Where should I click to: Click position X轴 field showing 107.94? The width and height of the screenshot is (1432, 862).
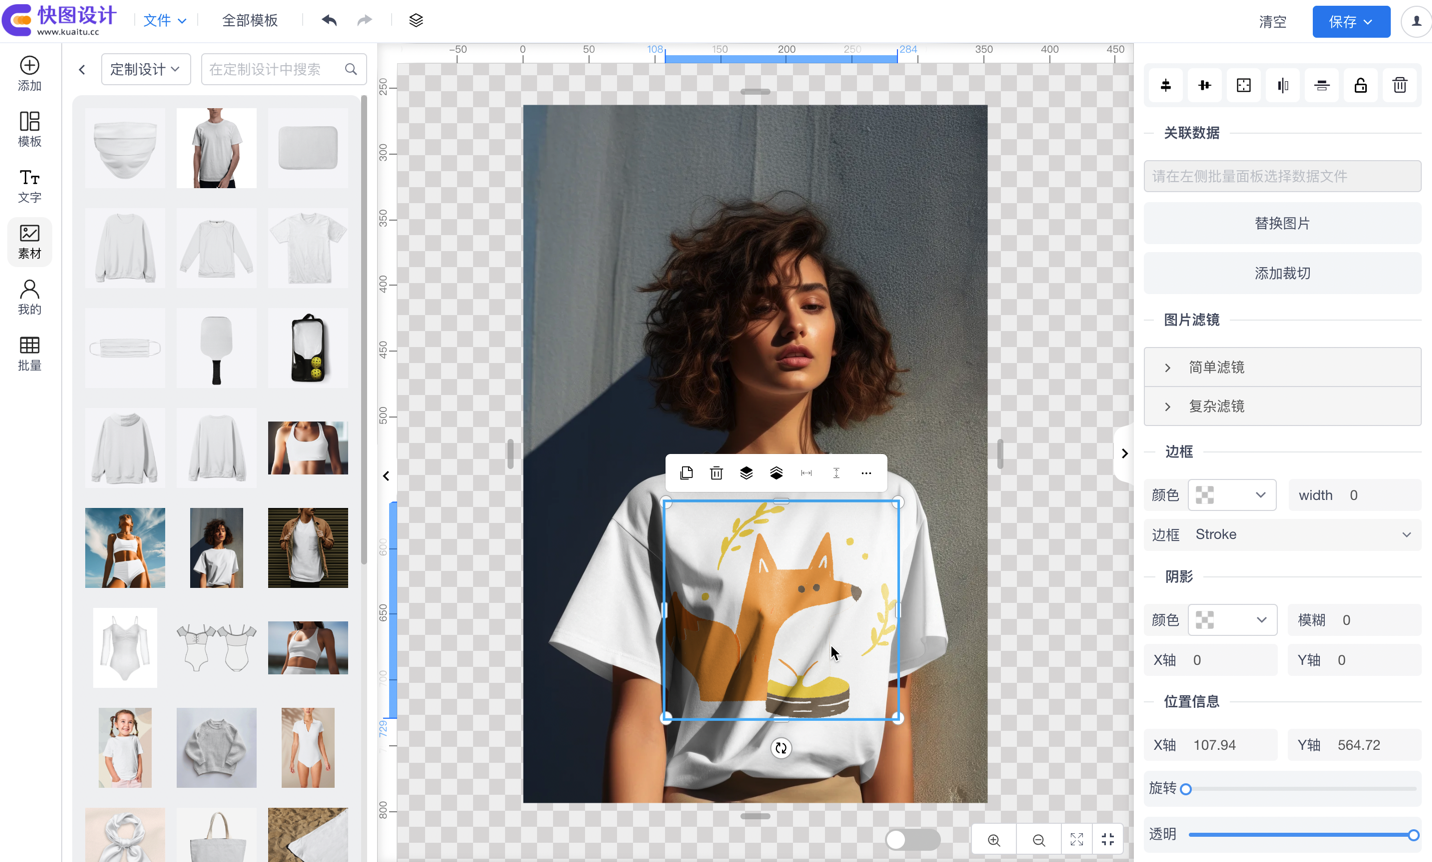point(1211,745)
